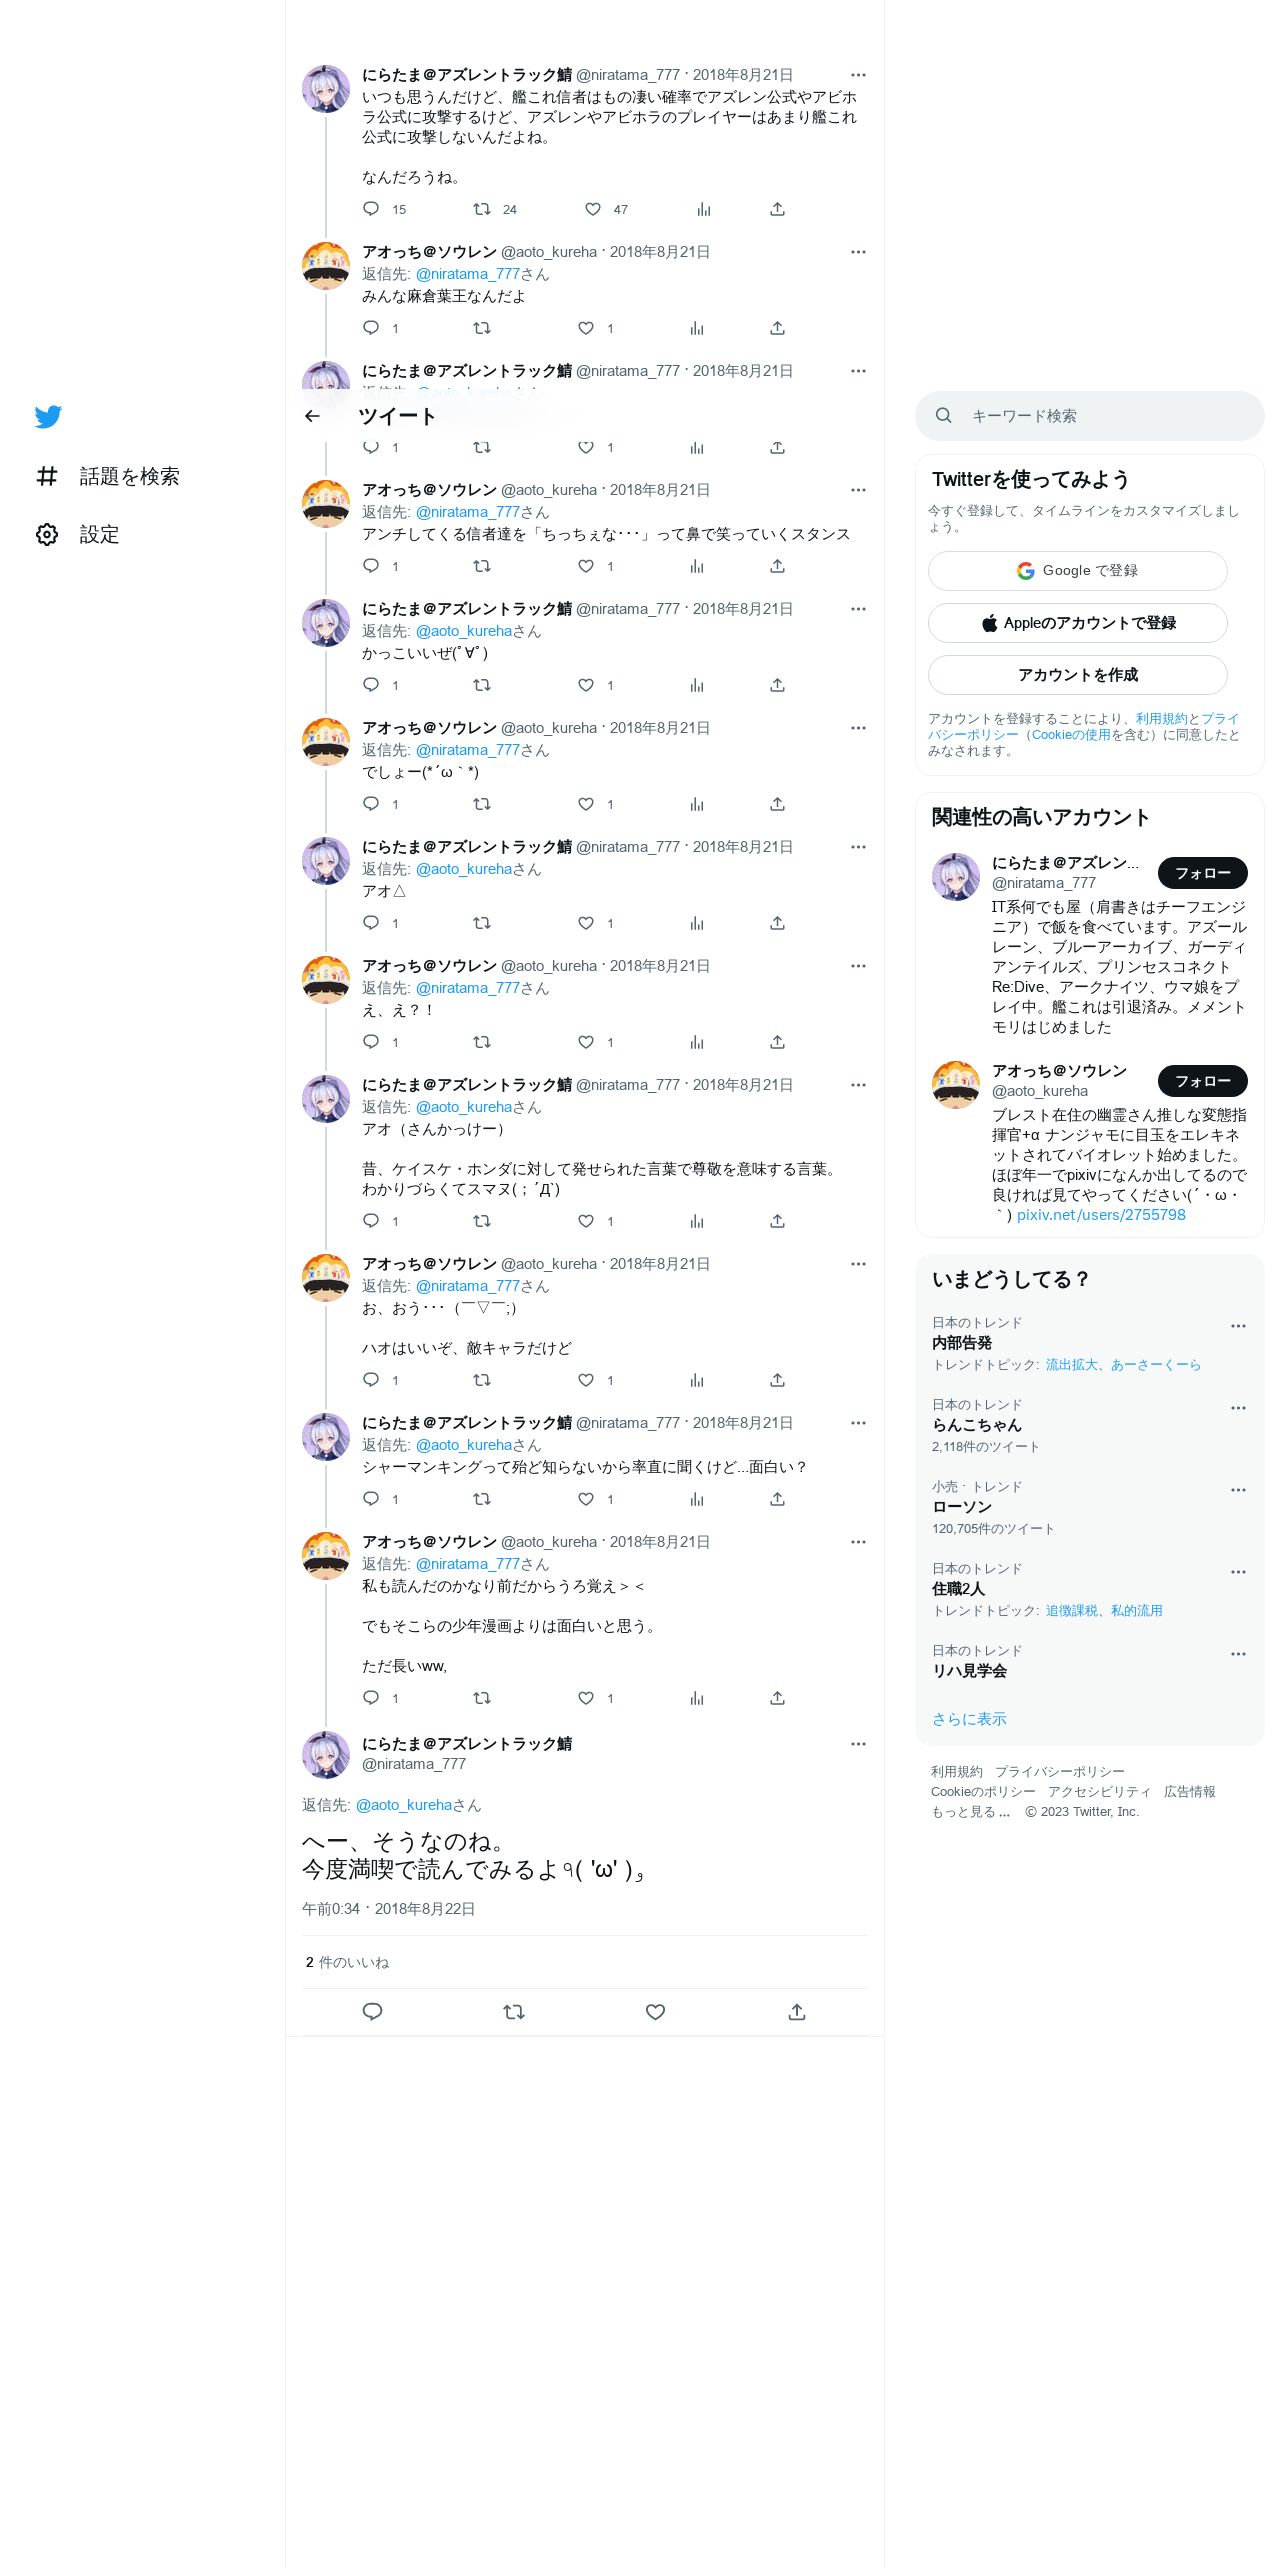
Task: Follow にらたま@アズレン account
Action: (1202, 873)
